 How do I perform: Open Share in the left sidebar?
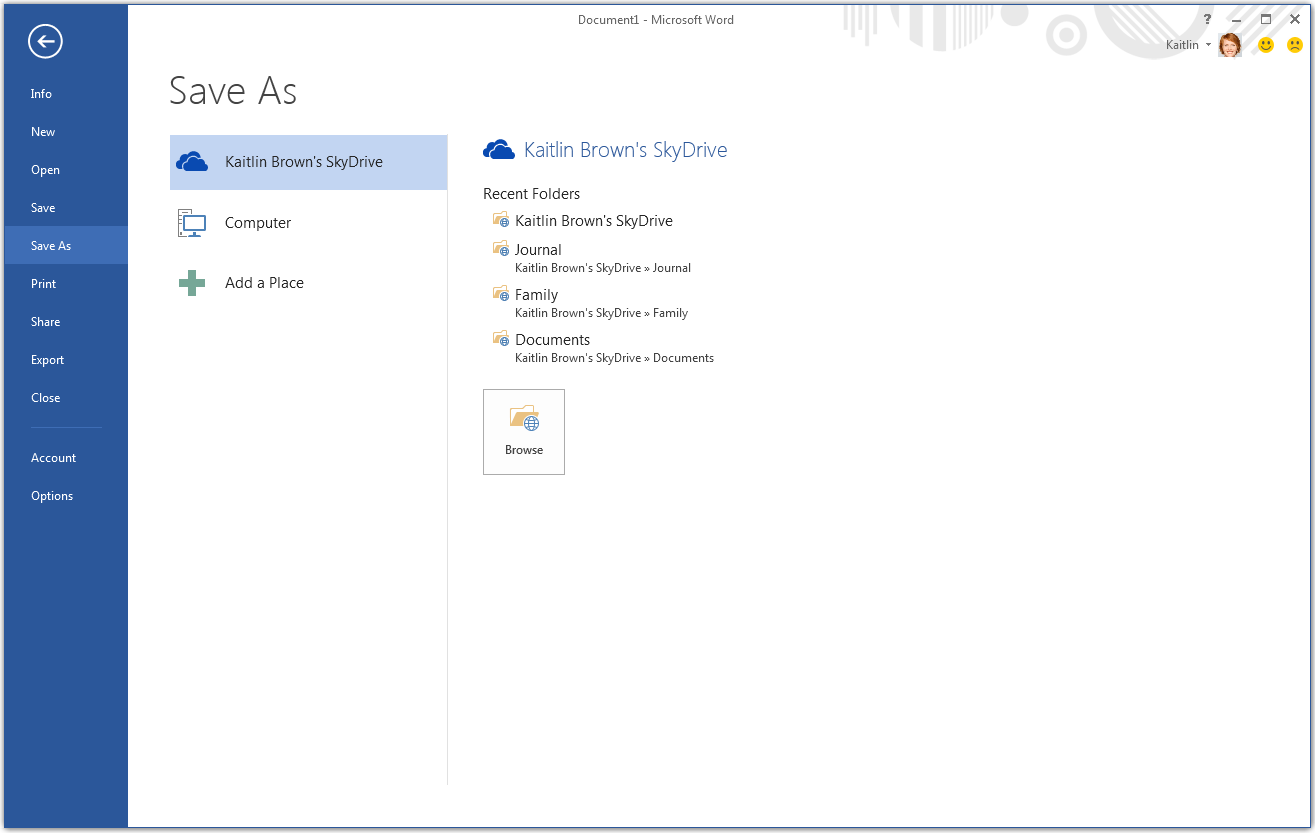45,322
